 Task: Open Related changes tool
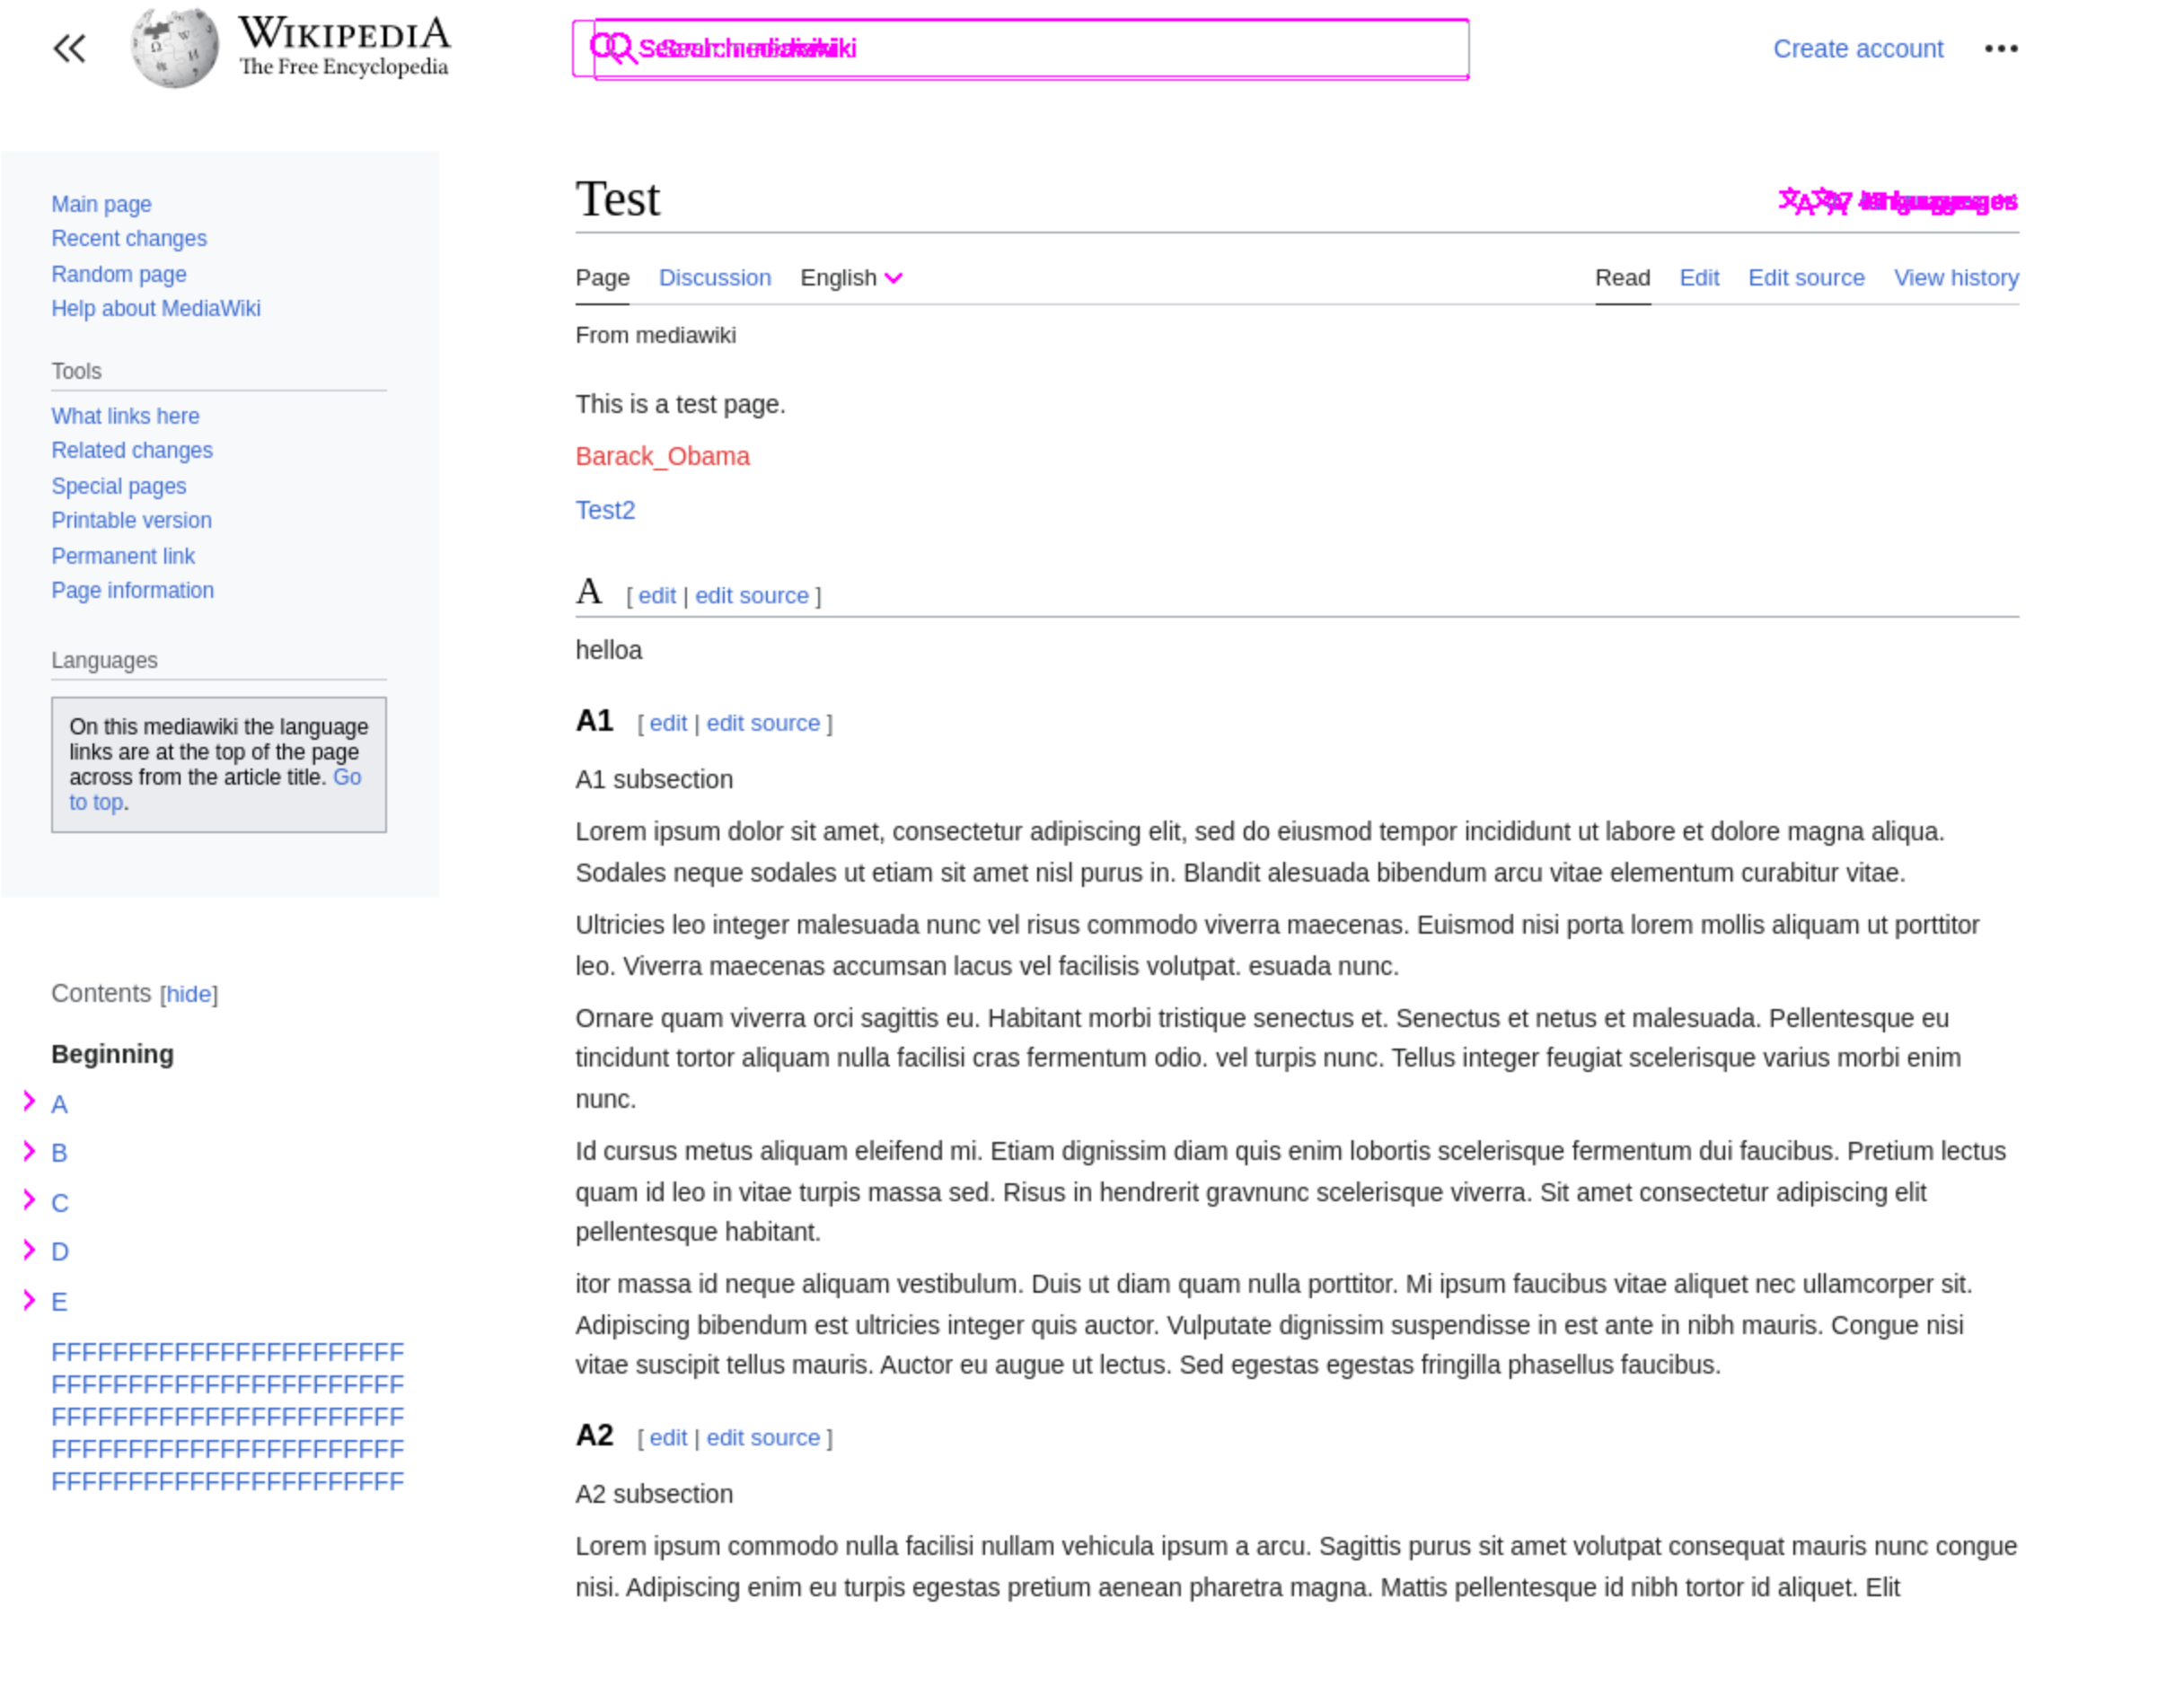click(132, 450)
